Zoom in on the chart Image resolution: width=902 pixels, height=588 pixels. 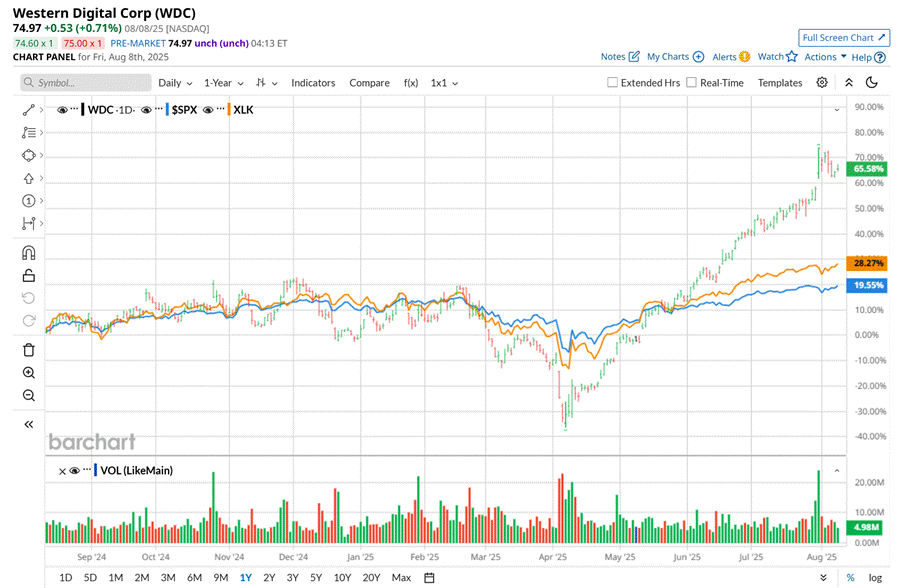coord(29,373)
